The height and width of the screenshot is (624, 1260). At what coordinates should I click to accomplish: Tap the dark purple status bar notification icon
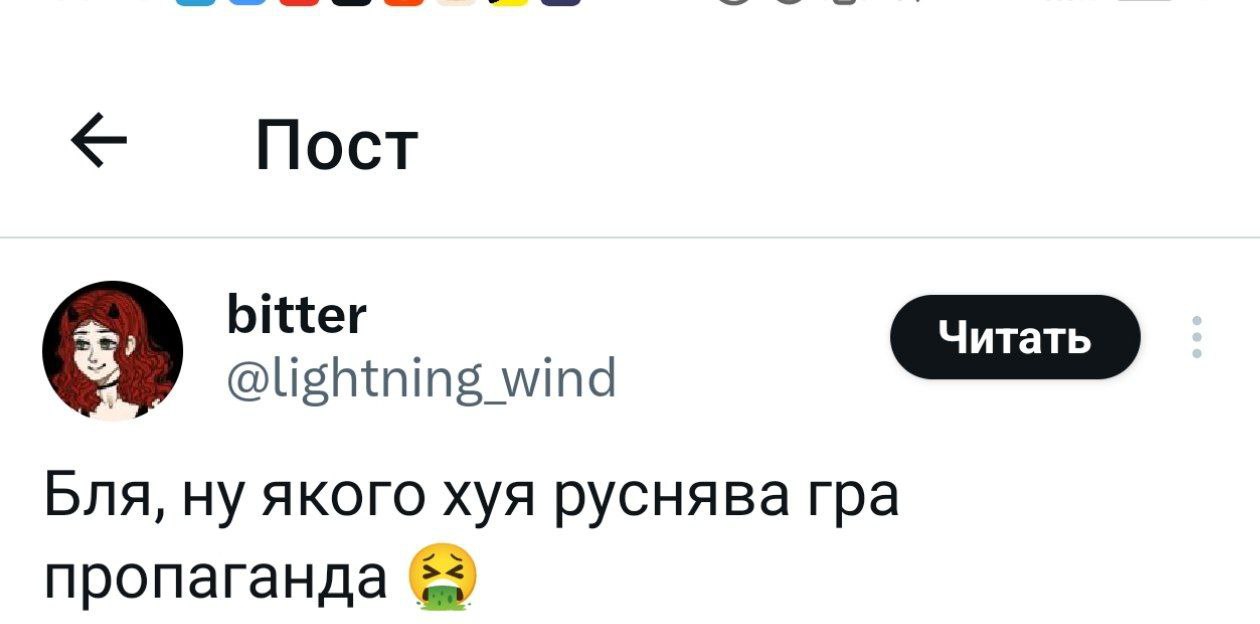(560, 2)
